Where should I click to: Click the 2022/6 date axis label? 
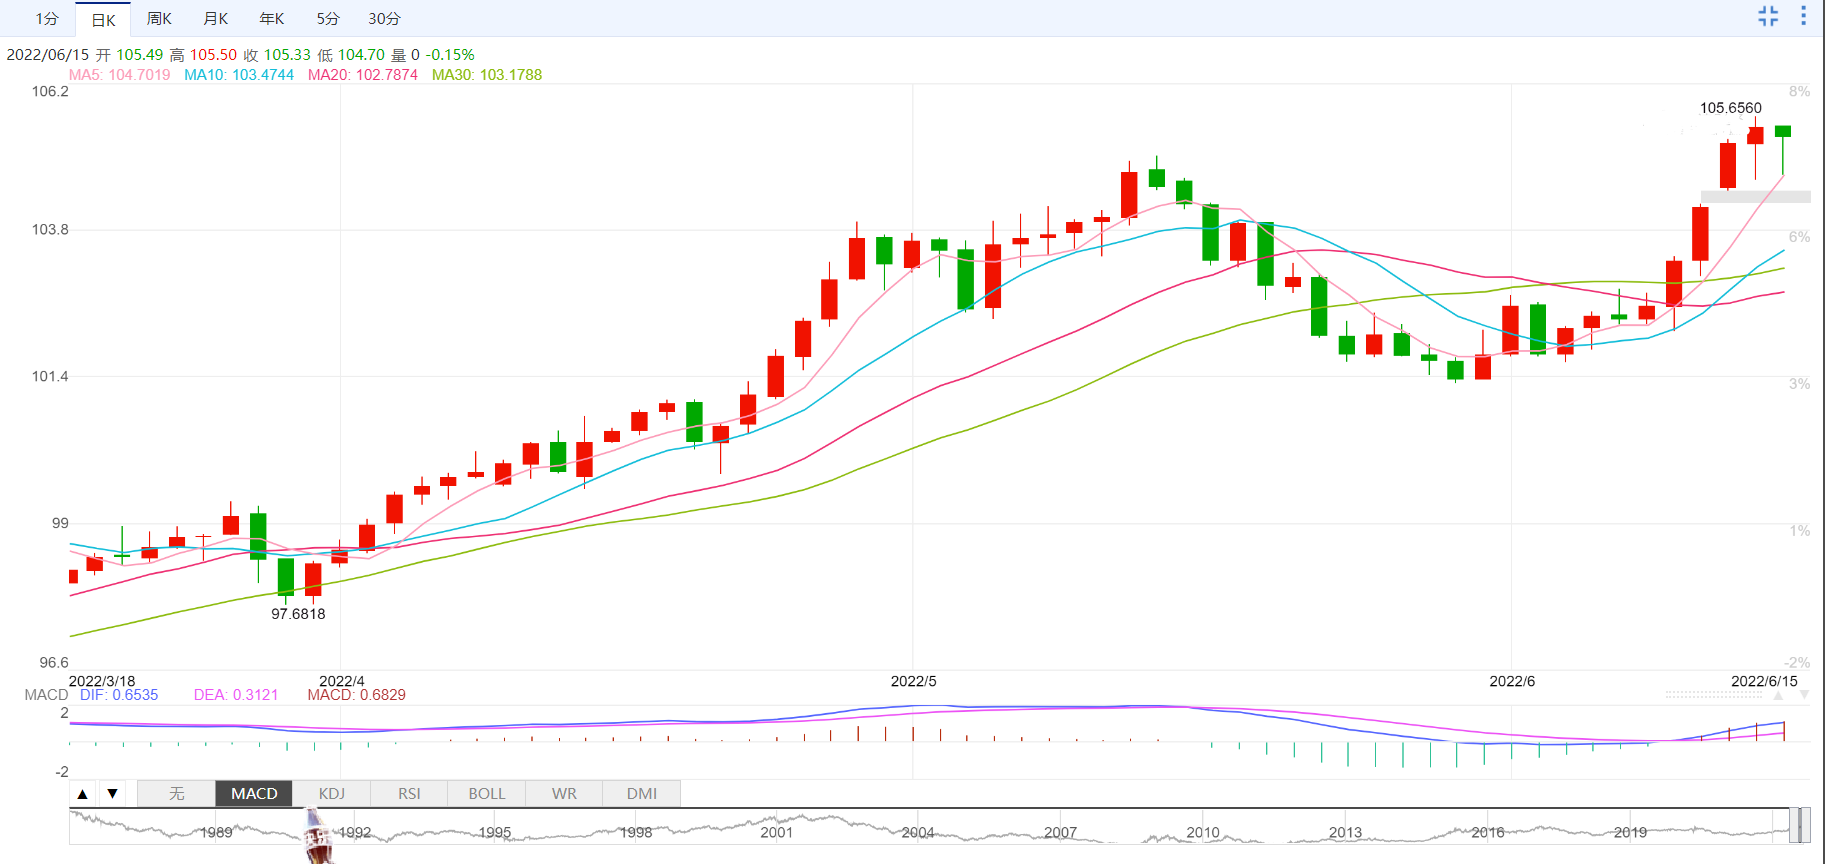(x=1512, y=681)
